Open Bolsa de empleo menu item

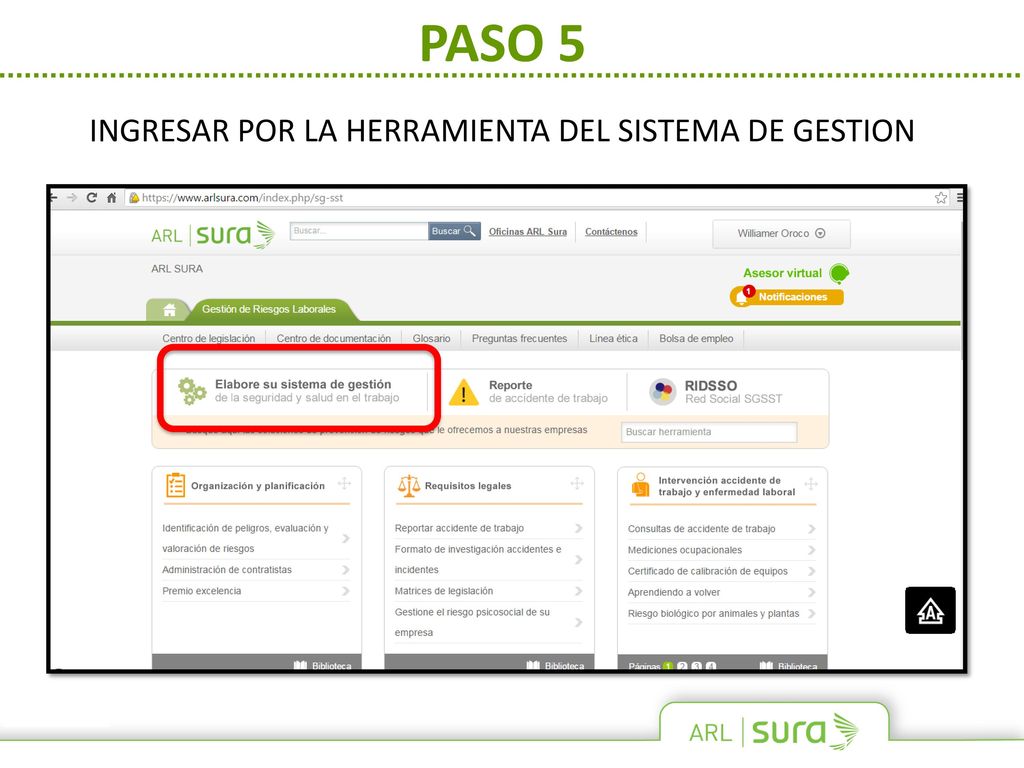coord(696,338)
